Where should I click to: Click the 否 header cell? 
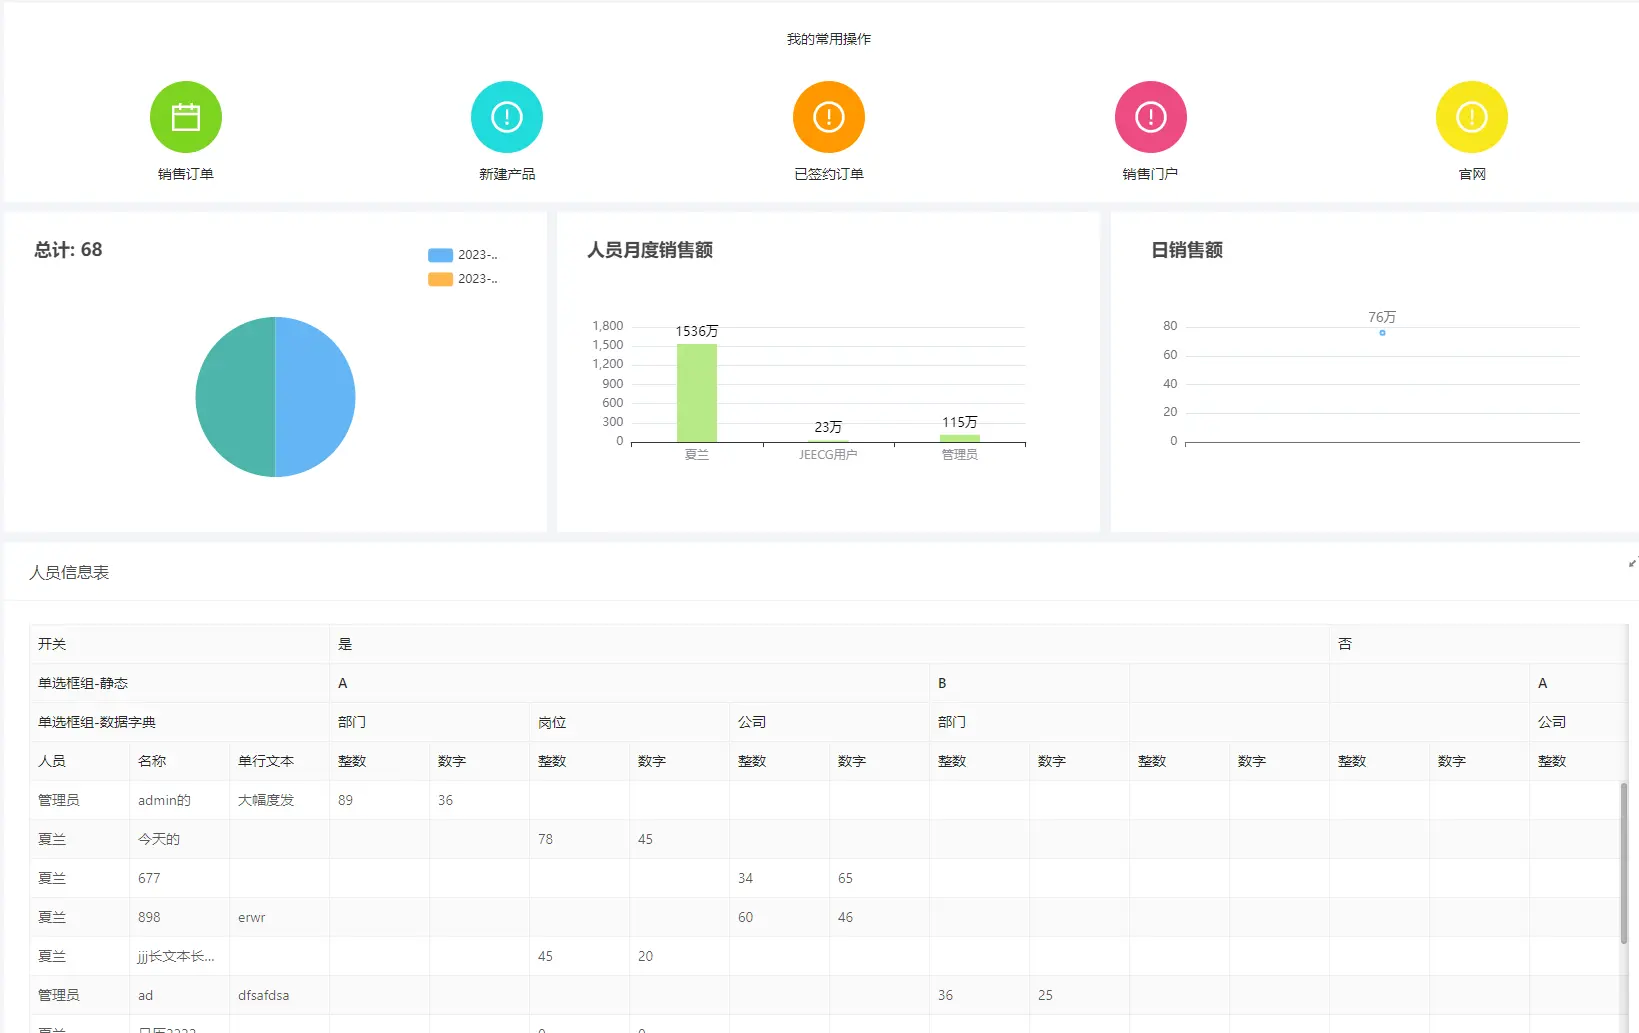pyautogui.click(x=1480, y=644)
